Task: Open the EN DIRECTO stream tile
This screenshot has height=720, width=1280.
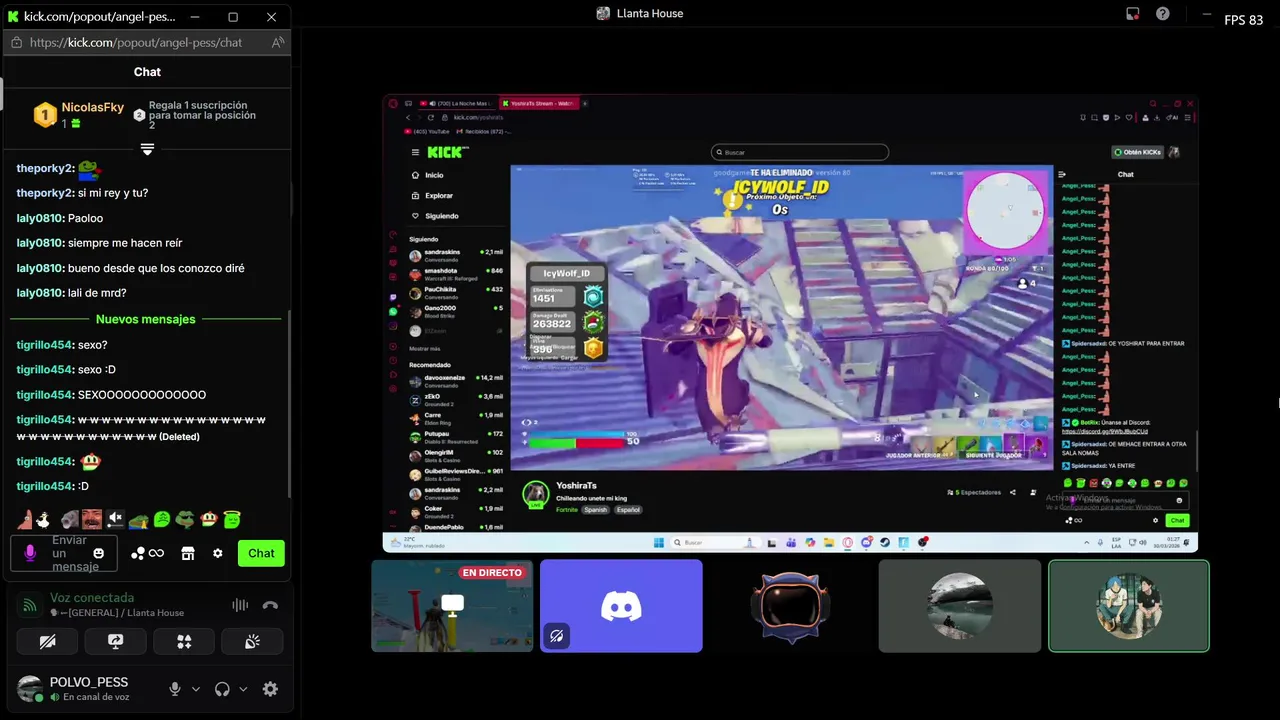Action: (x=452, y=606)
